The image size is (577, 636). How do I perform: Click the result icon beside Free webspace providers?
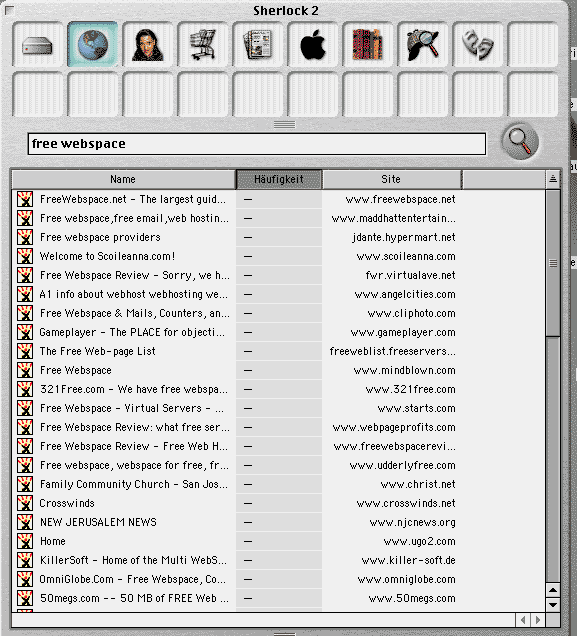[25, 237]
